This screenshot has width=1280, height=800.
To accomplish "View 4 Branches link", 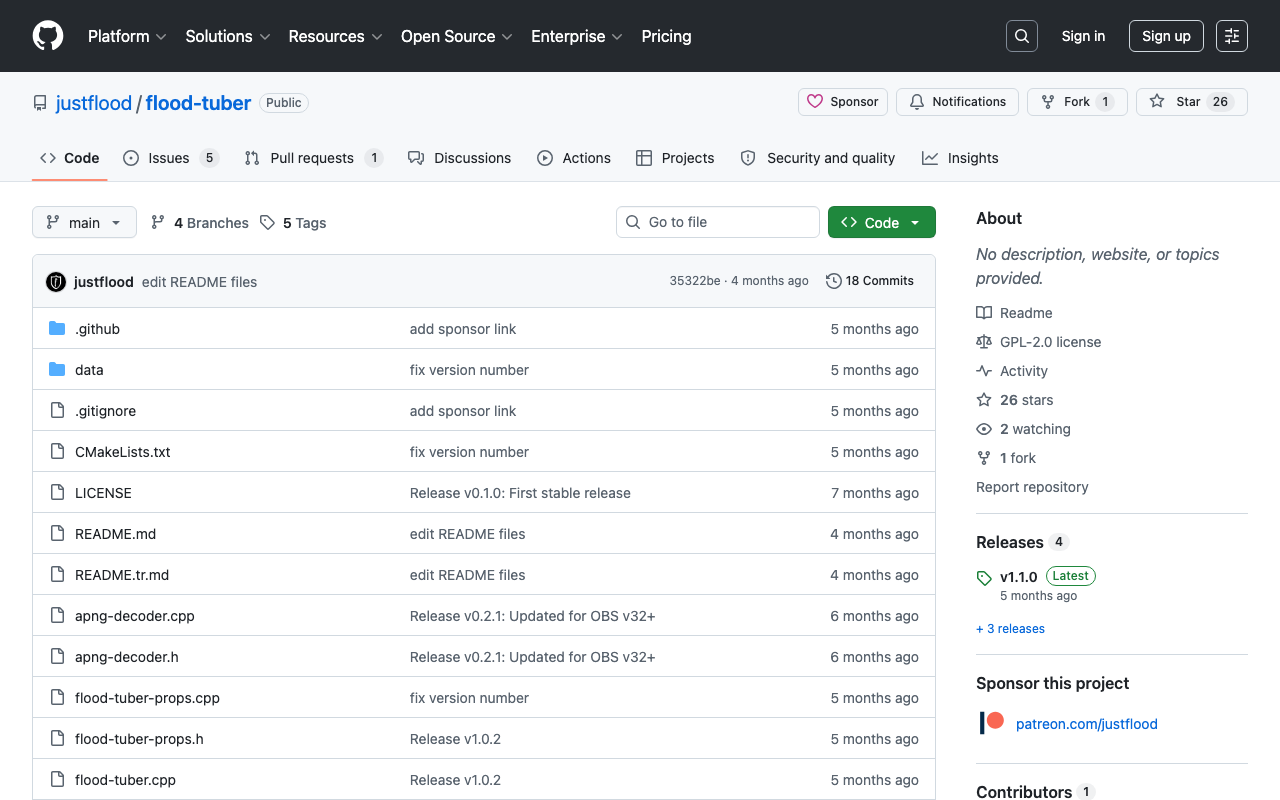I will 200,223.
